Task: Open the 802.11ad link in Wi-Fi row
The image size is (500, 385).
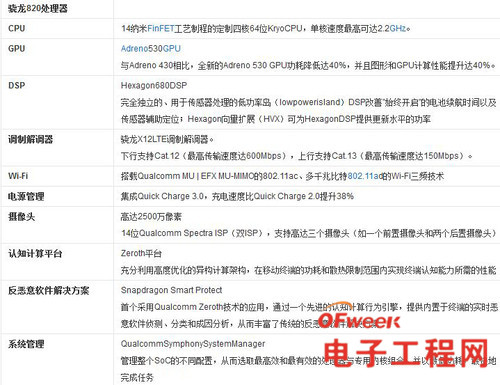Action: 365,176
